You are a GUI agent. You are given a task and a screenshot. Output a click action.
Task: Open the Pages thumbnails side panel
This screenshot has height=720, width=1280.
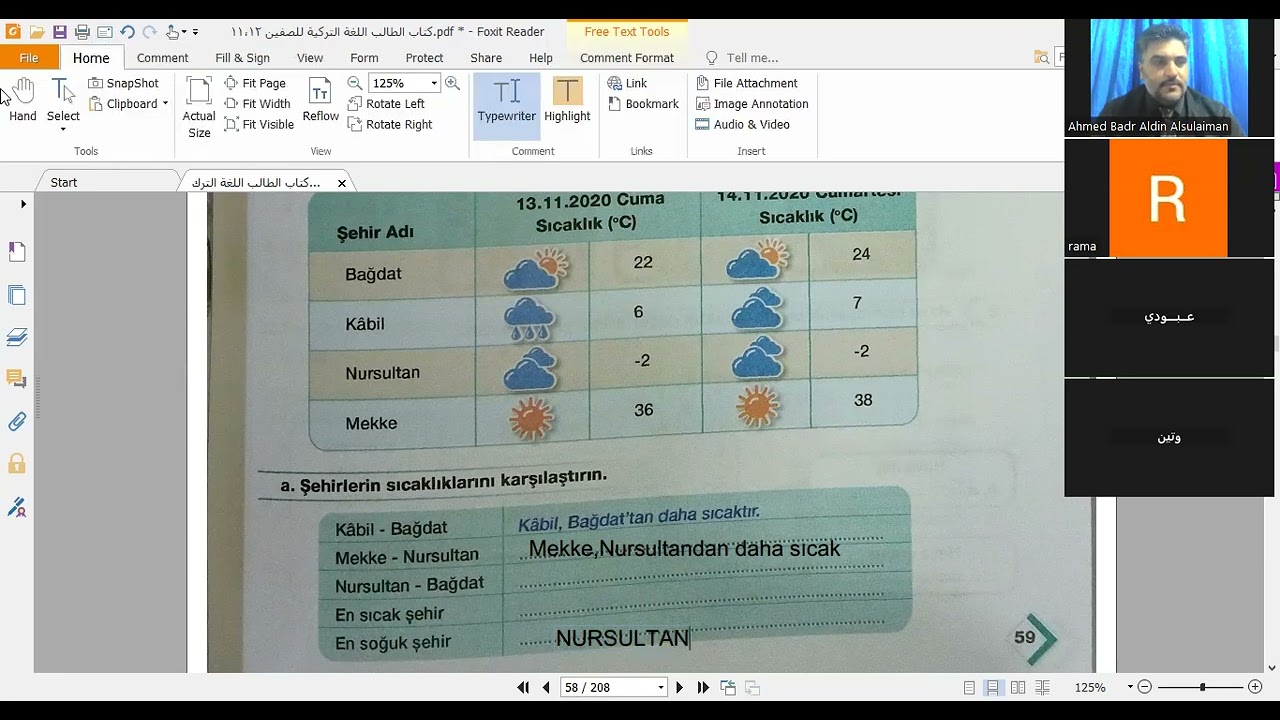click(17, 295)
